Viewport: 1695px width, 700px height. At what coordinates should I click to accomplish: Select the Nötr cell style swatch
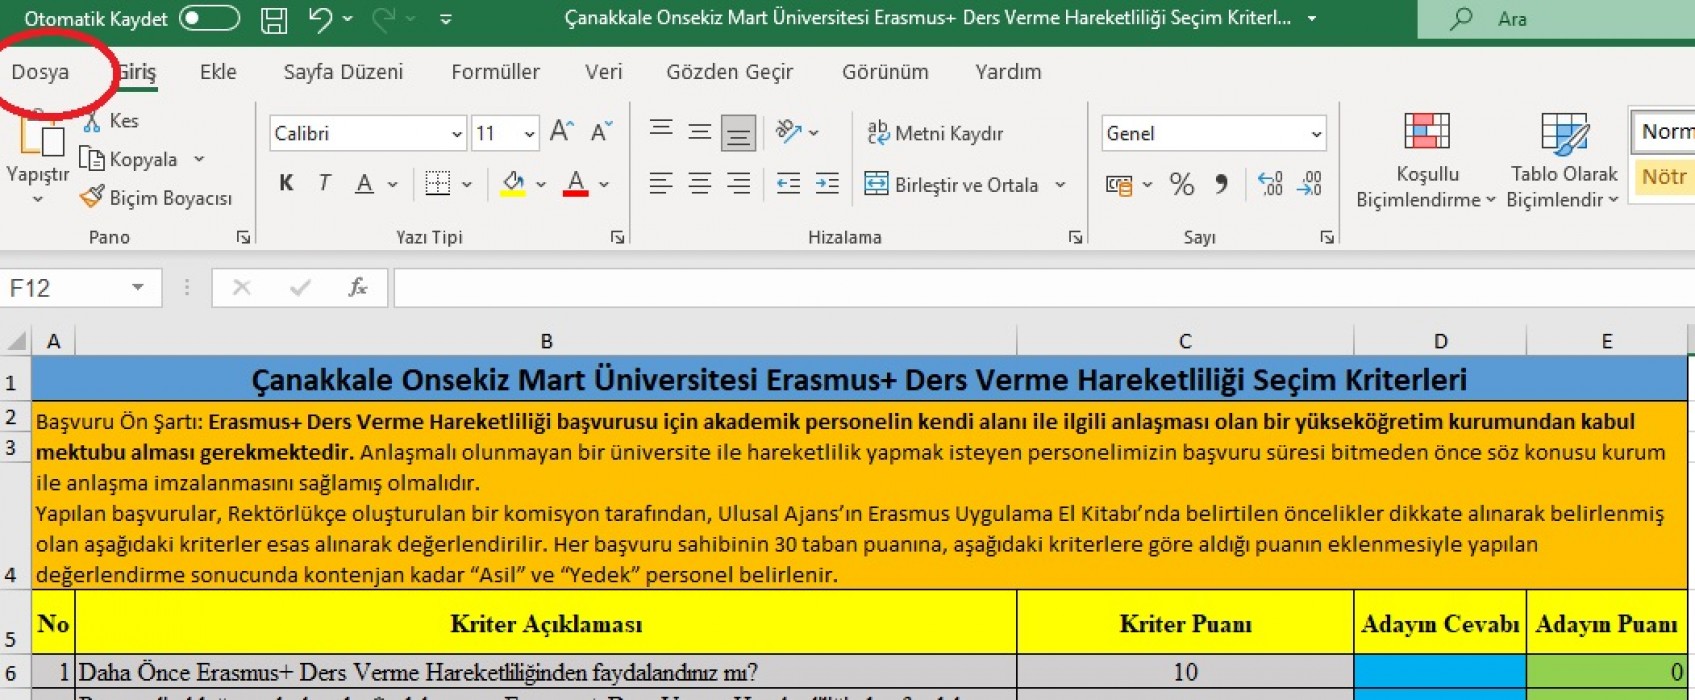point(1663,177)
